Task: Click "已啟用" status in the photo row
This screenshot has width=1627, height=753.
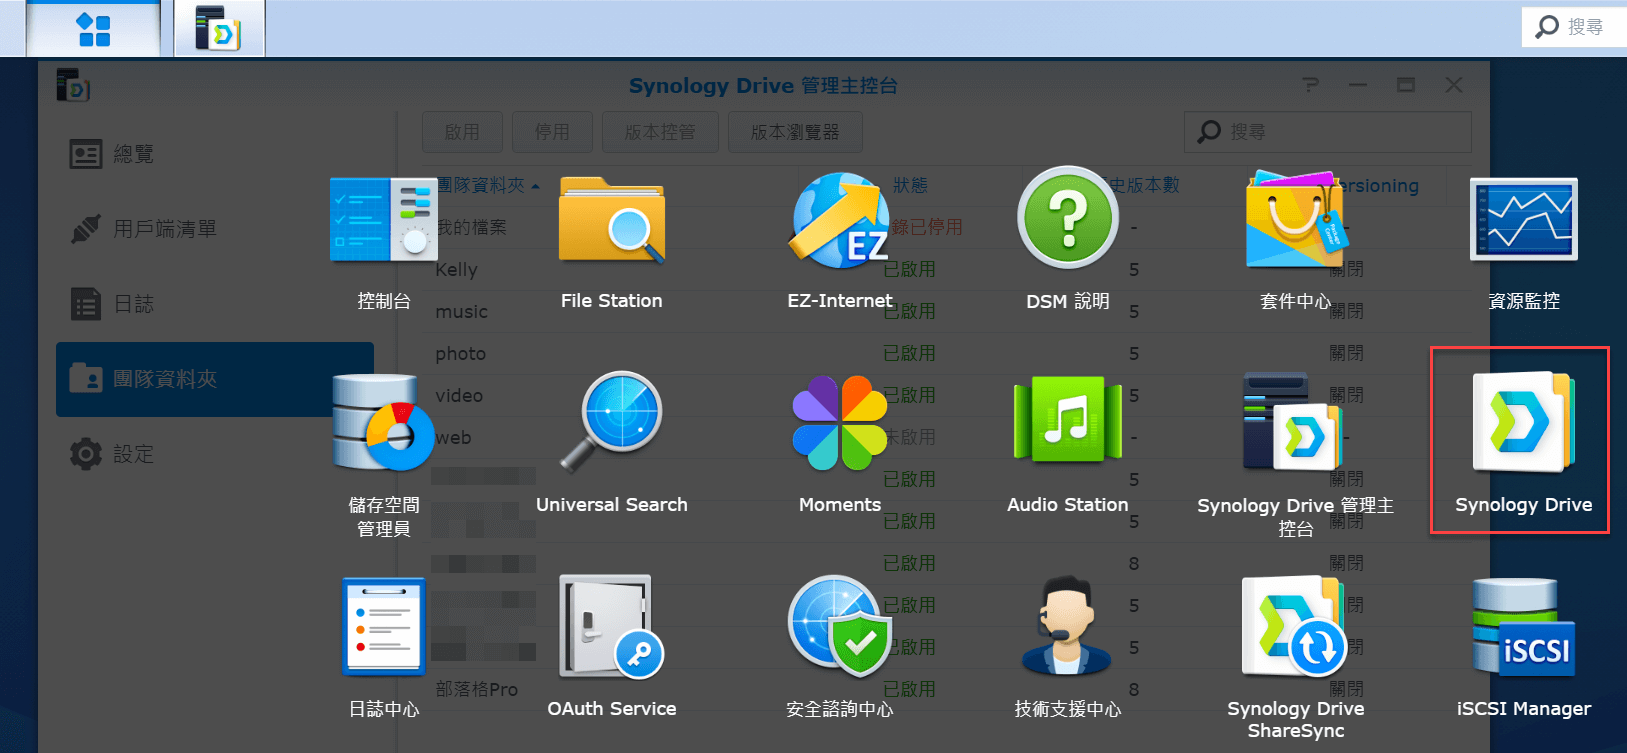Action: pyautogui.click(x=910, y=354)
